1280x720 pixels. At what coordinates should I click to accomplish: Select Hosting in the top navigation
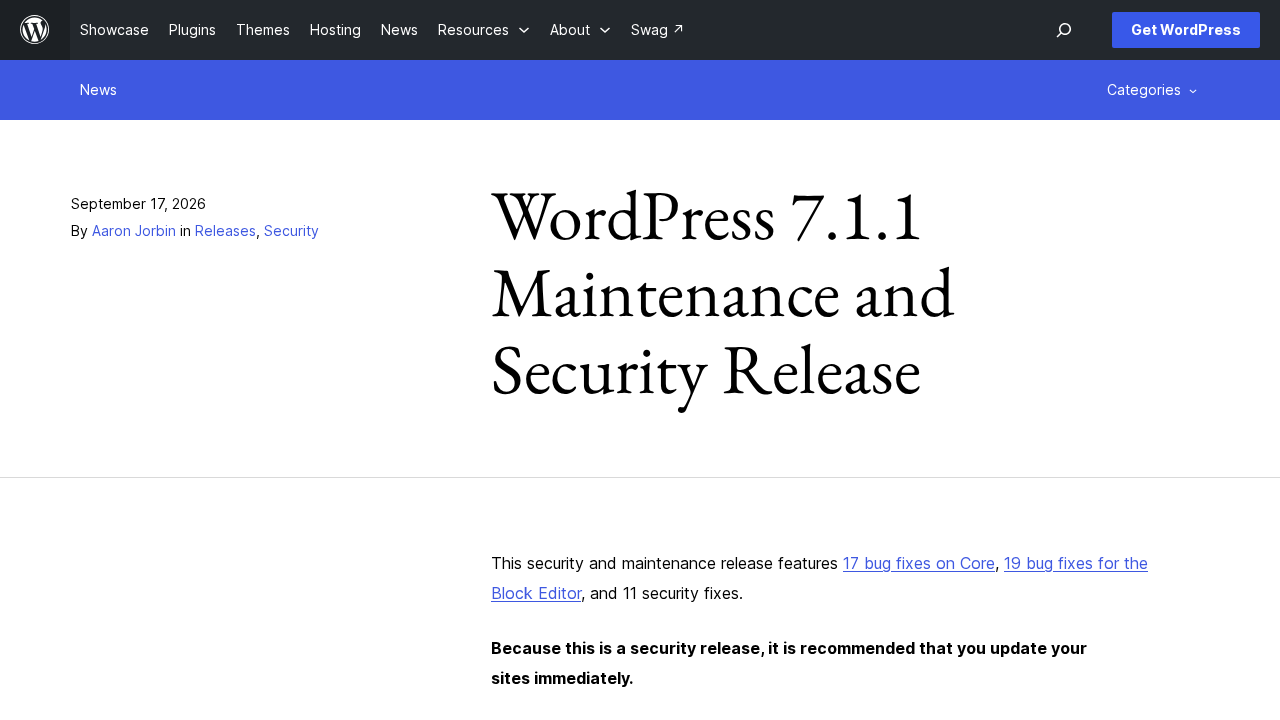(x=335, y=30)
